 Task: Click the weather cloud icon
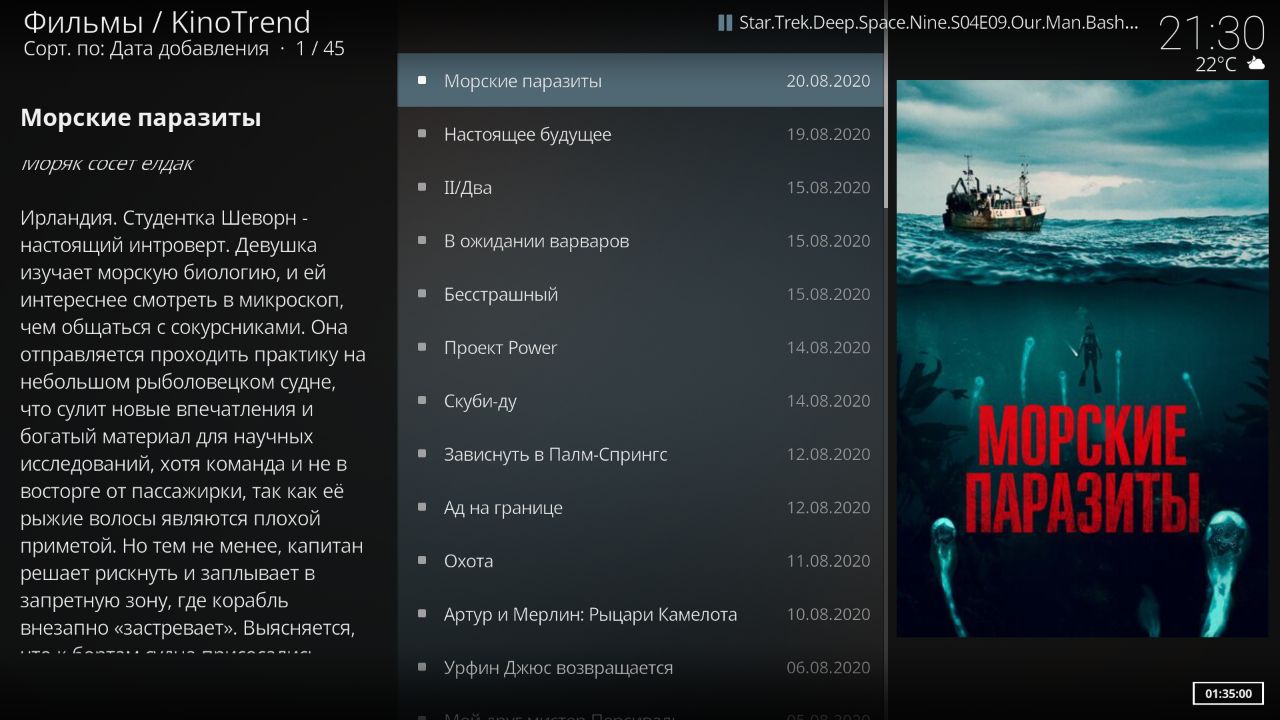pyautogui.click(x=1256, y=64)
